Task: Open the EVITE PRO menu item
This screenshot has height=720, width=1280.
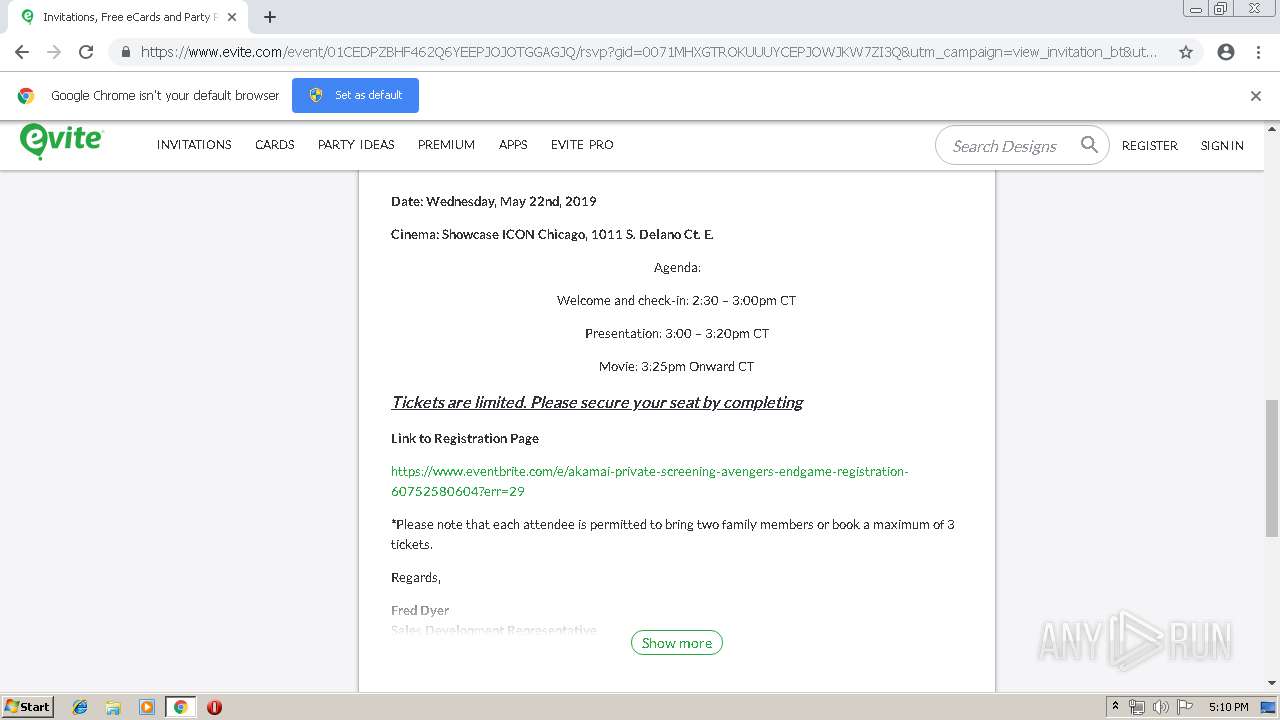Action: click(582, 145)
